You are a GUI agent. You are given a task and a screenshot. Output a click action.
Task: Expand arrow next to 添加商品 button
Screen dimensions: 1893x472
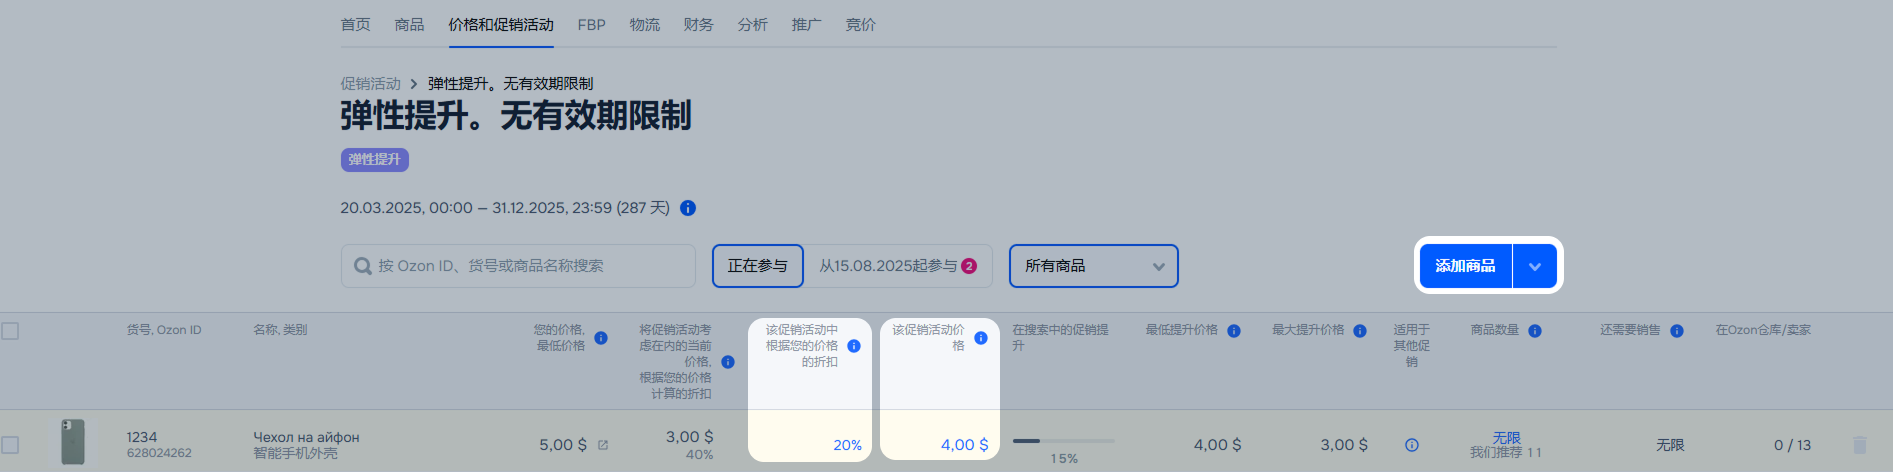[1535, 266]
